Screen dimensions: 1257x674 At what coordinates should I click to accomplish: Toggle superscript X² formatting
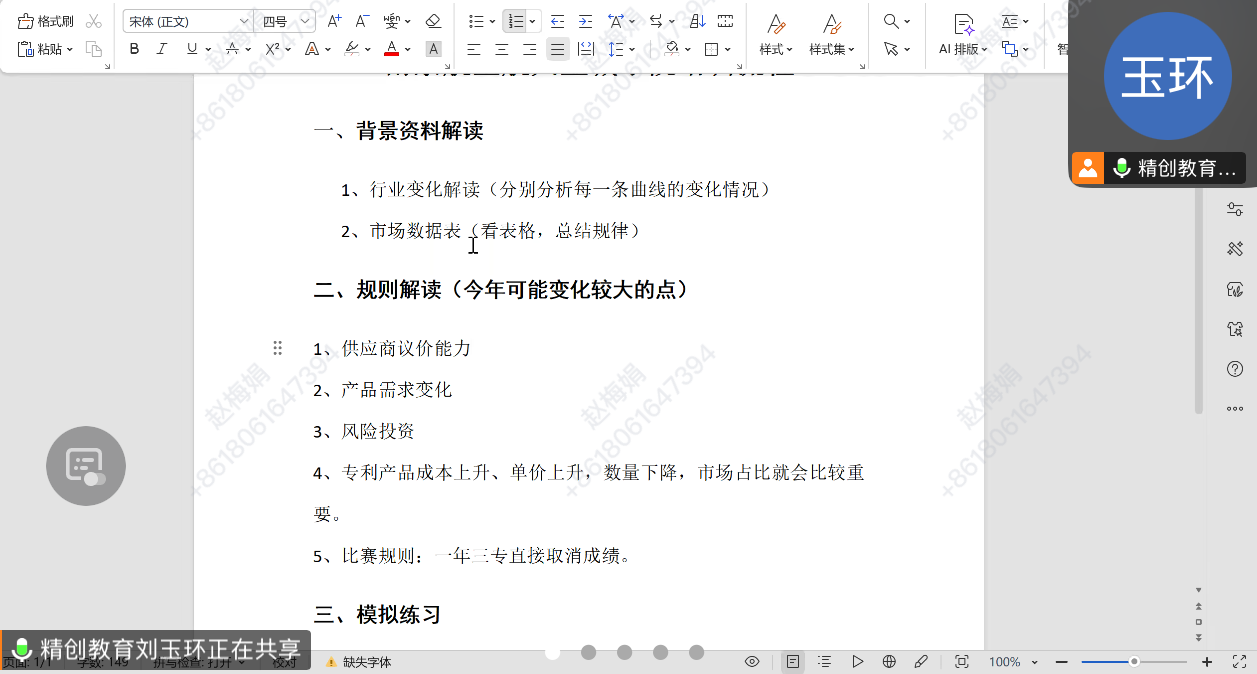[x=272, y=49]
